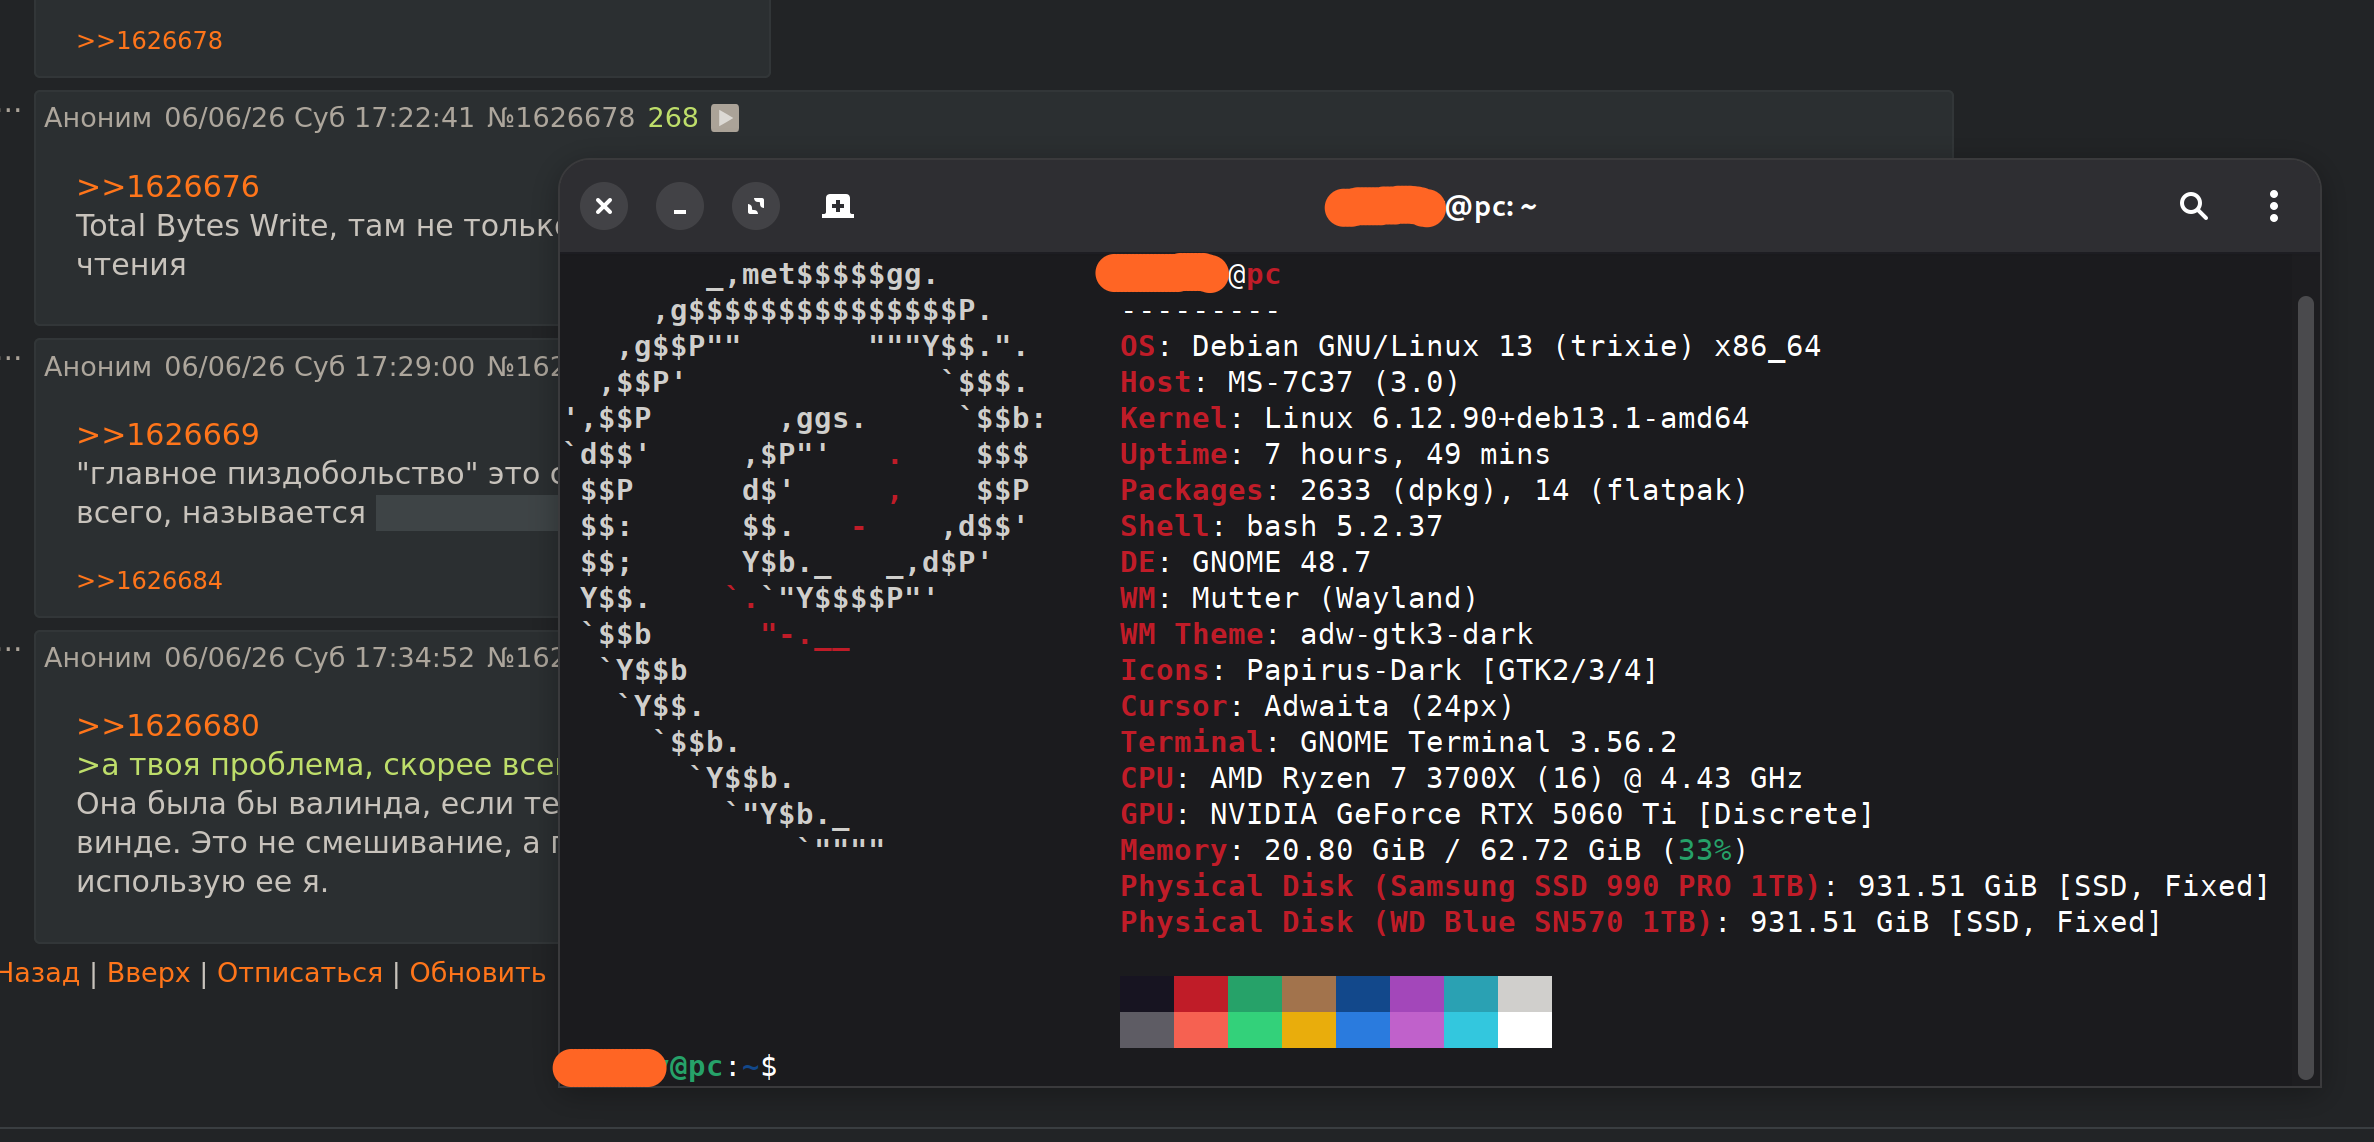Screen dimensions: 2374x1142
Task: Click the Отписаться link
Action: [x=299, y=973]
